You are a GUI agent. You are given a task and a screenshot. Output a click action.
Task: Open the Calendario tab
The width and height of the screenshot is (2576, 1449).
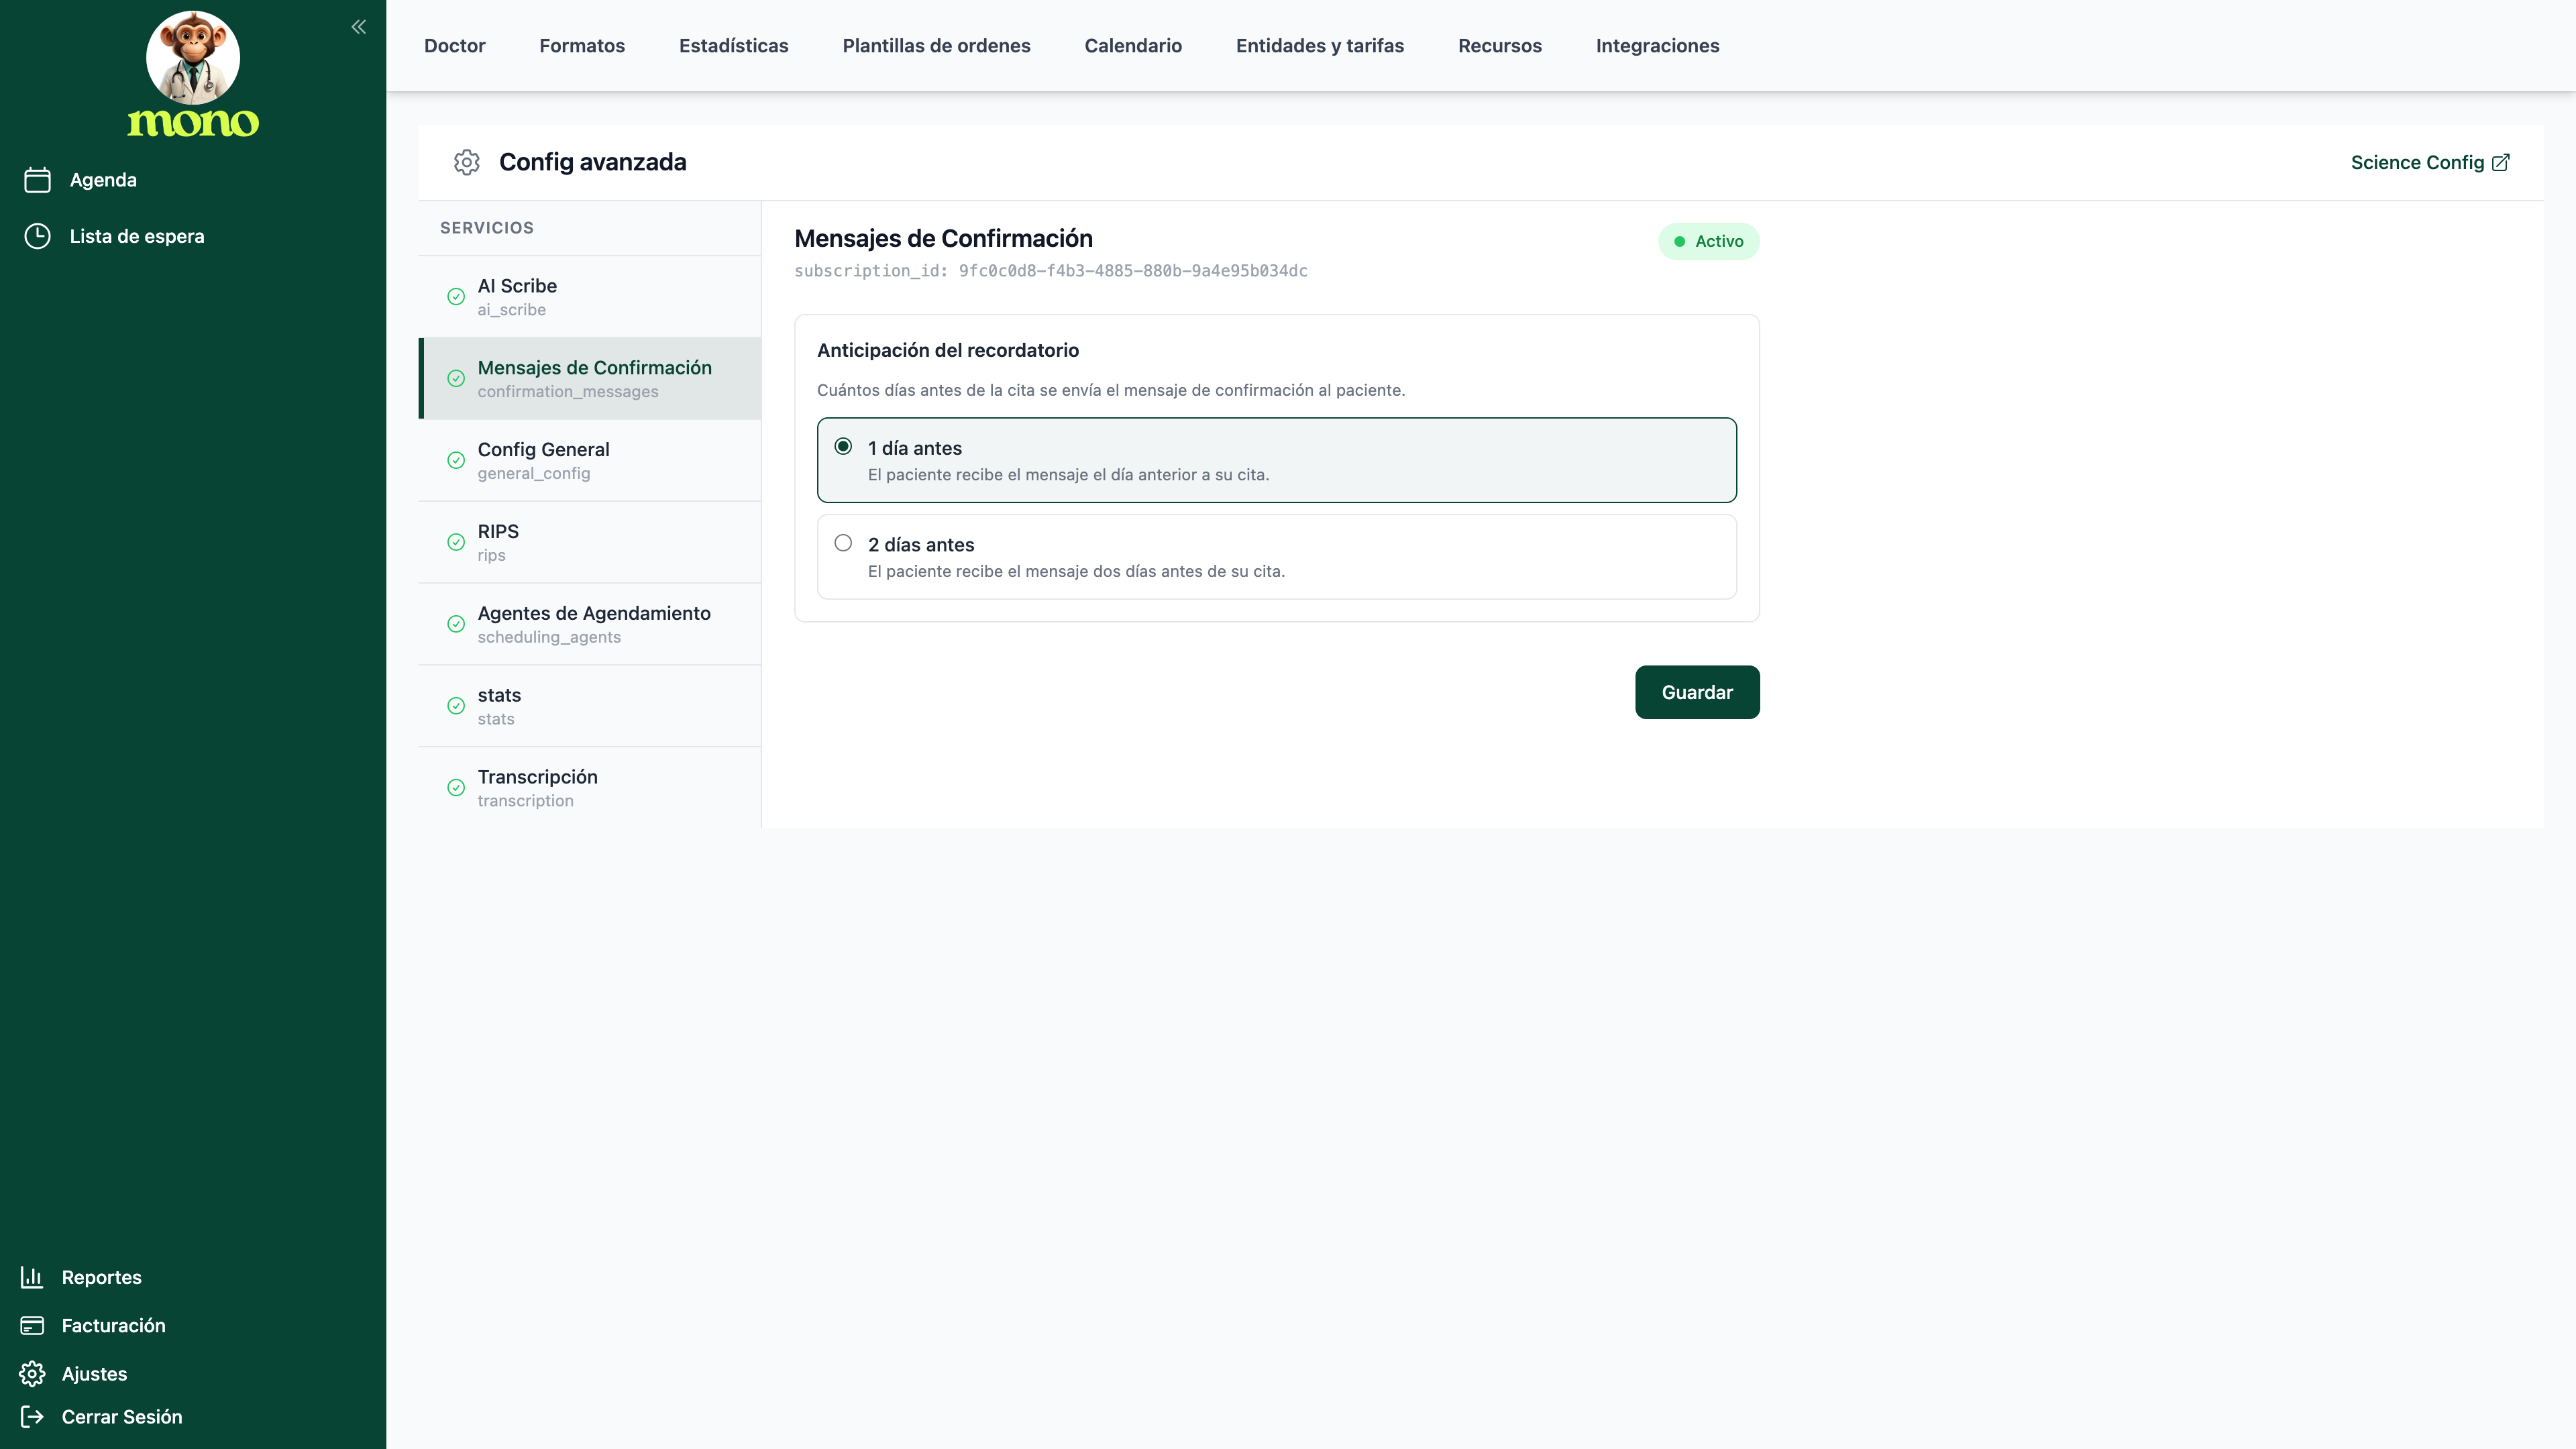(1133, 46)
